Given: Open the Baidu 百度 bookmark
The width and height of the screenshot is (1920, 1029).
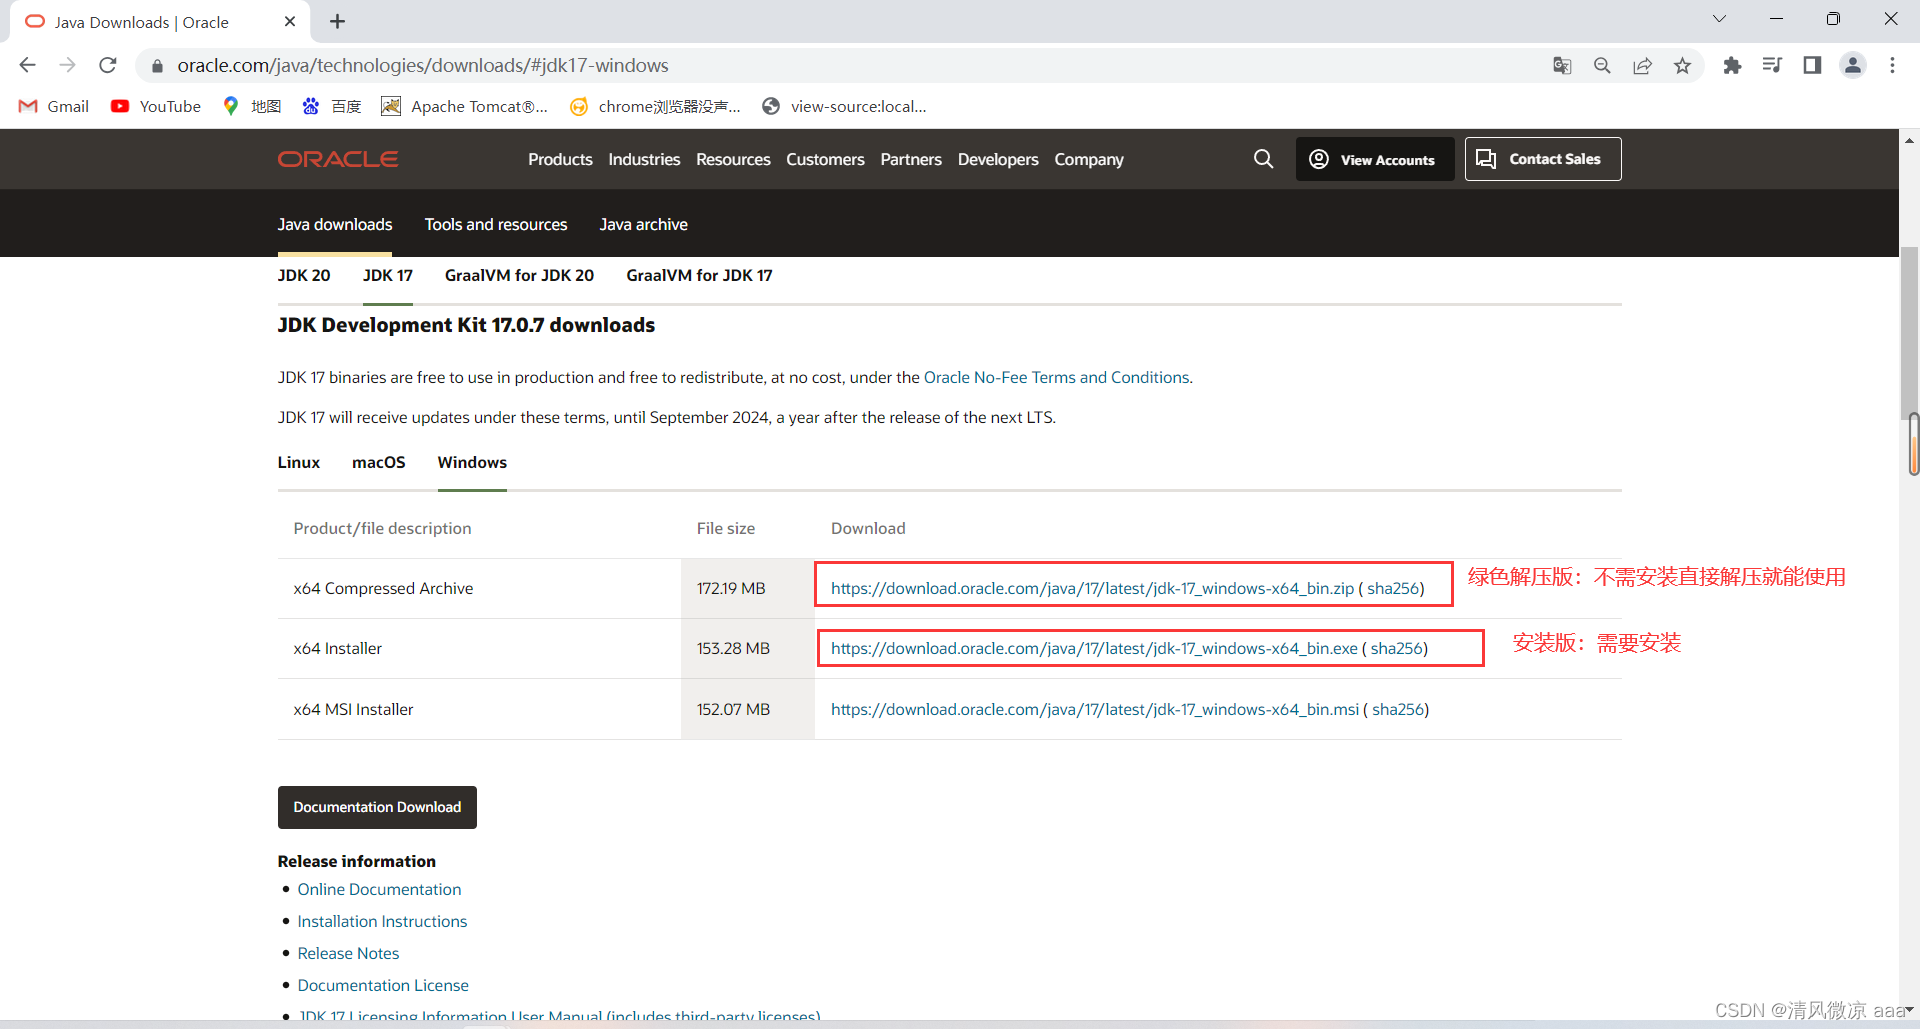Looking at the screenshot, I should coord(332,106).
